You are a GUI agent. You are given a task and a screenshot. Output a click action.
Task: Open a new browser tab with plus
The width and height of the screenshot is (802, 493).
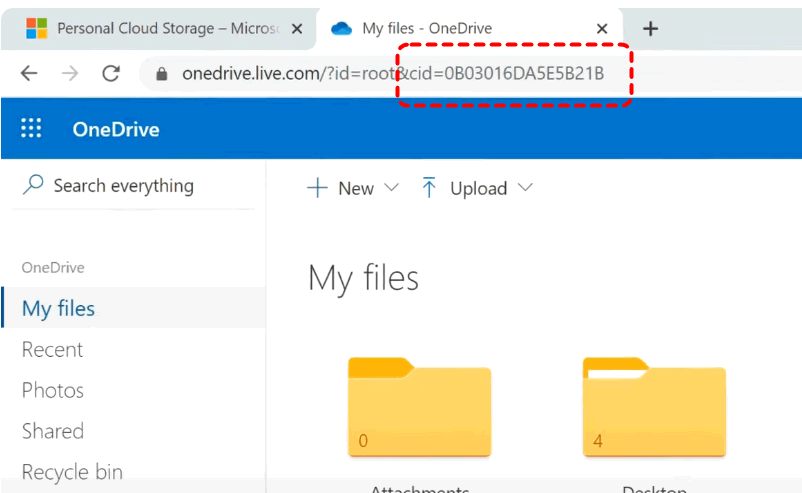click(651, 29)
